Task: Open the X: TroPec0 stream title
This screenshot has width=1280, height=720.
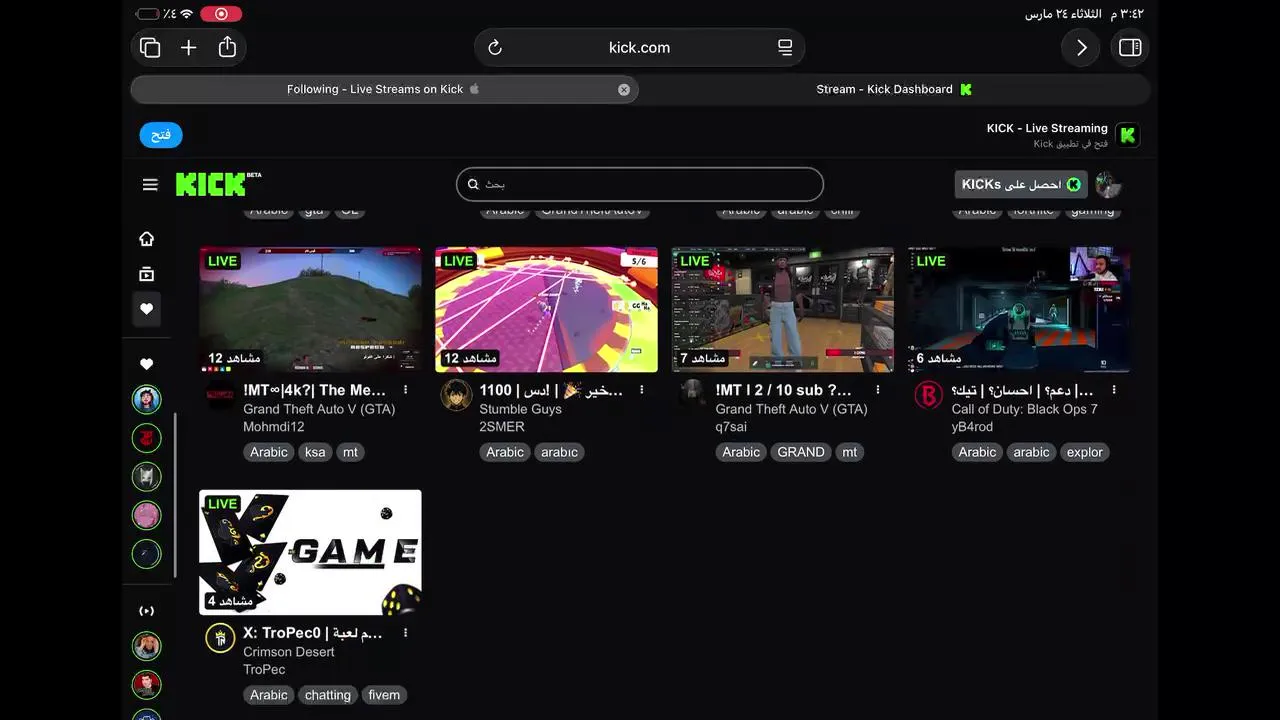Action: [x=313, y=633]
